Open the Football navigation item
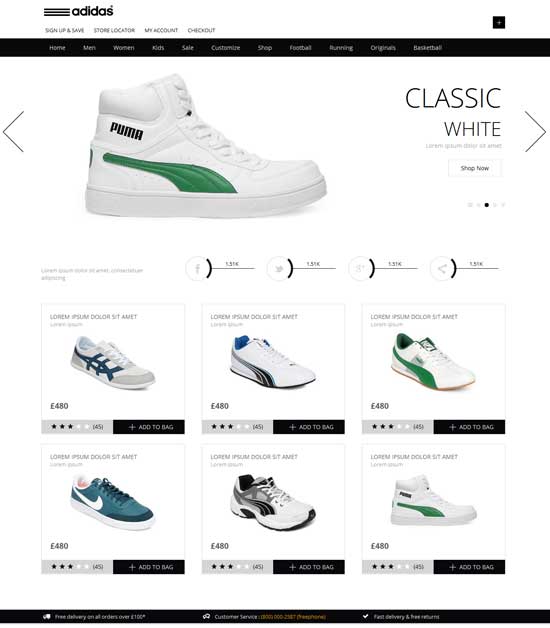550x628 pixels. pyautogui.click(x=300, y=48)
